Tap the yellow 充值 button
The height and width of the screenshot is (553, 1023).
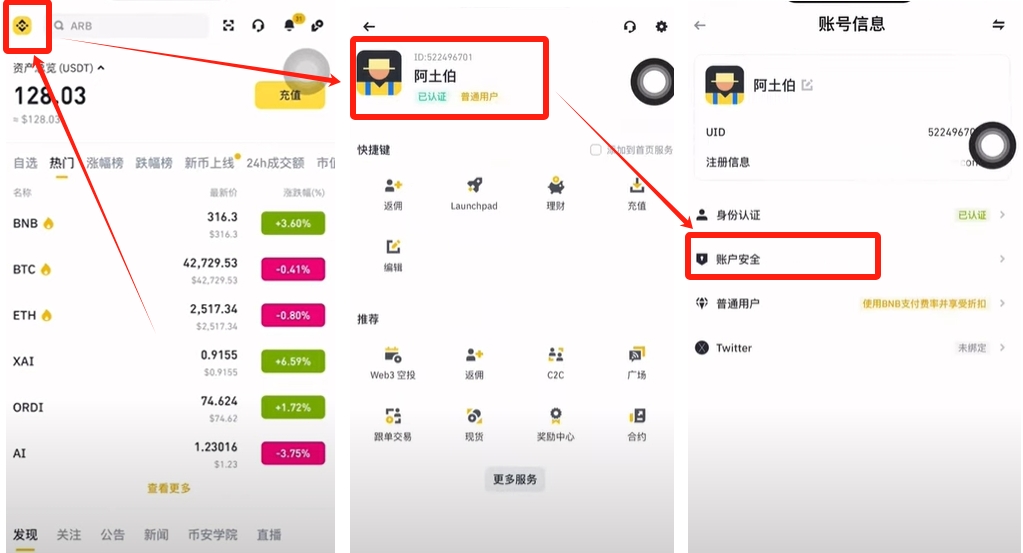pyautogui.click(x=290, y=96)
